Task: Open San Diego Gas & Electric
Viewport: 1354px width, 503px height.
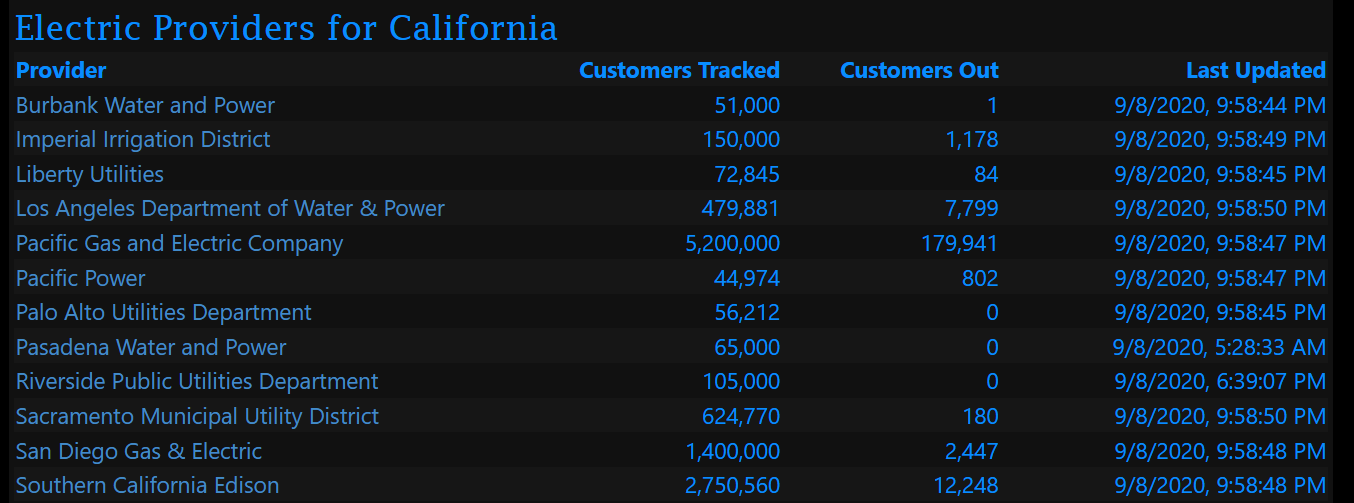Action: point(139,451)
